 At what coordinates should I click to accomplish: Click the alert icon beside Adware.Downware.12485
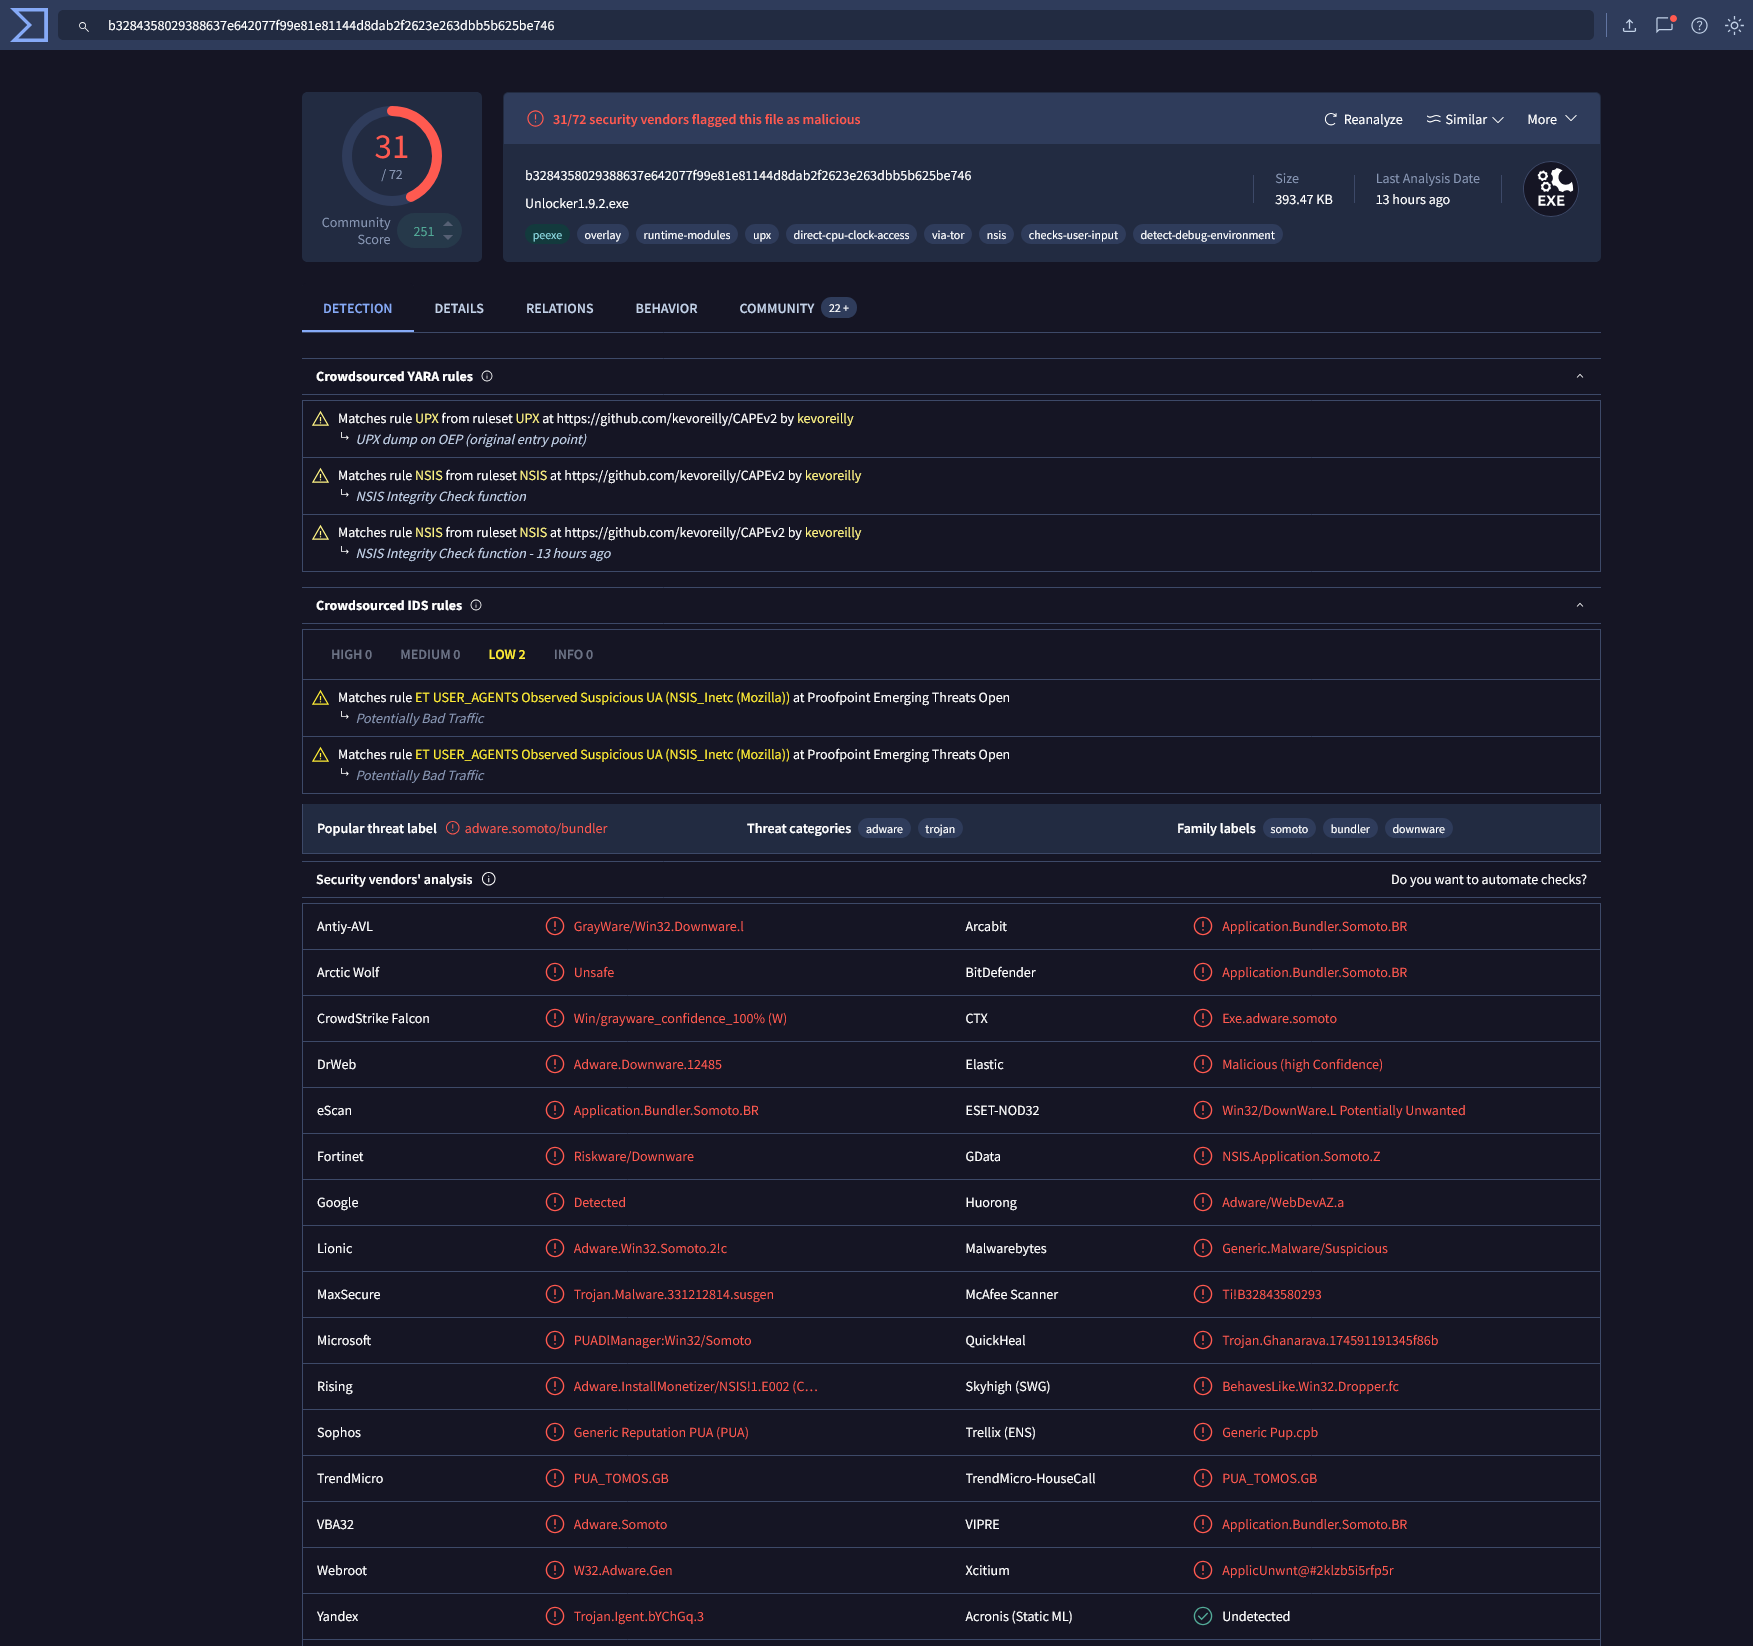(x=555, y=1065)
